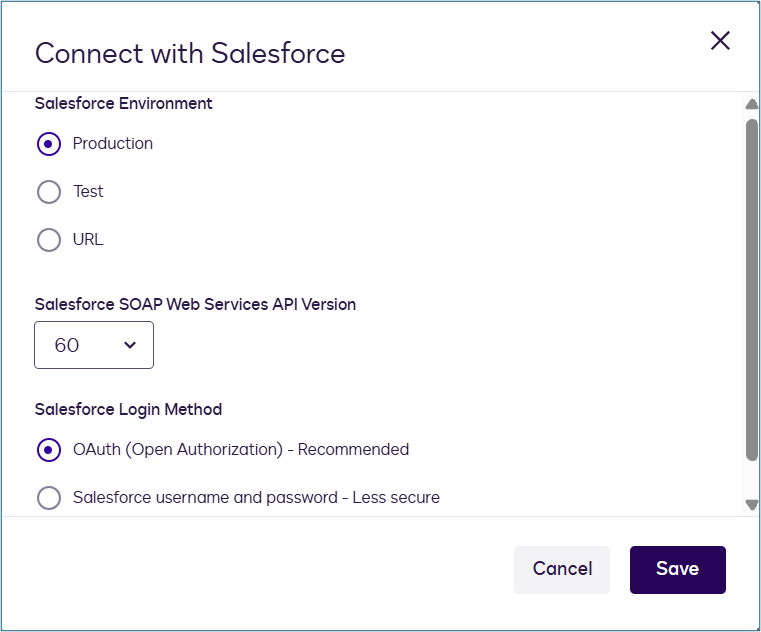Click the Salesforce Environment heading

click(123, 103)
